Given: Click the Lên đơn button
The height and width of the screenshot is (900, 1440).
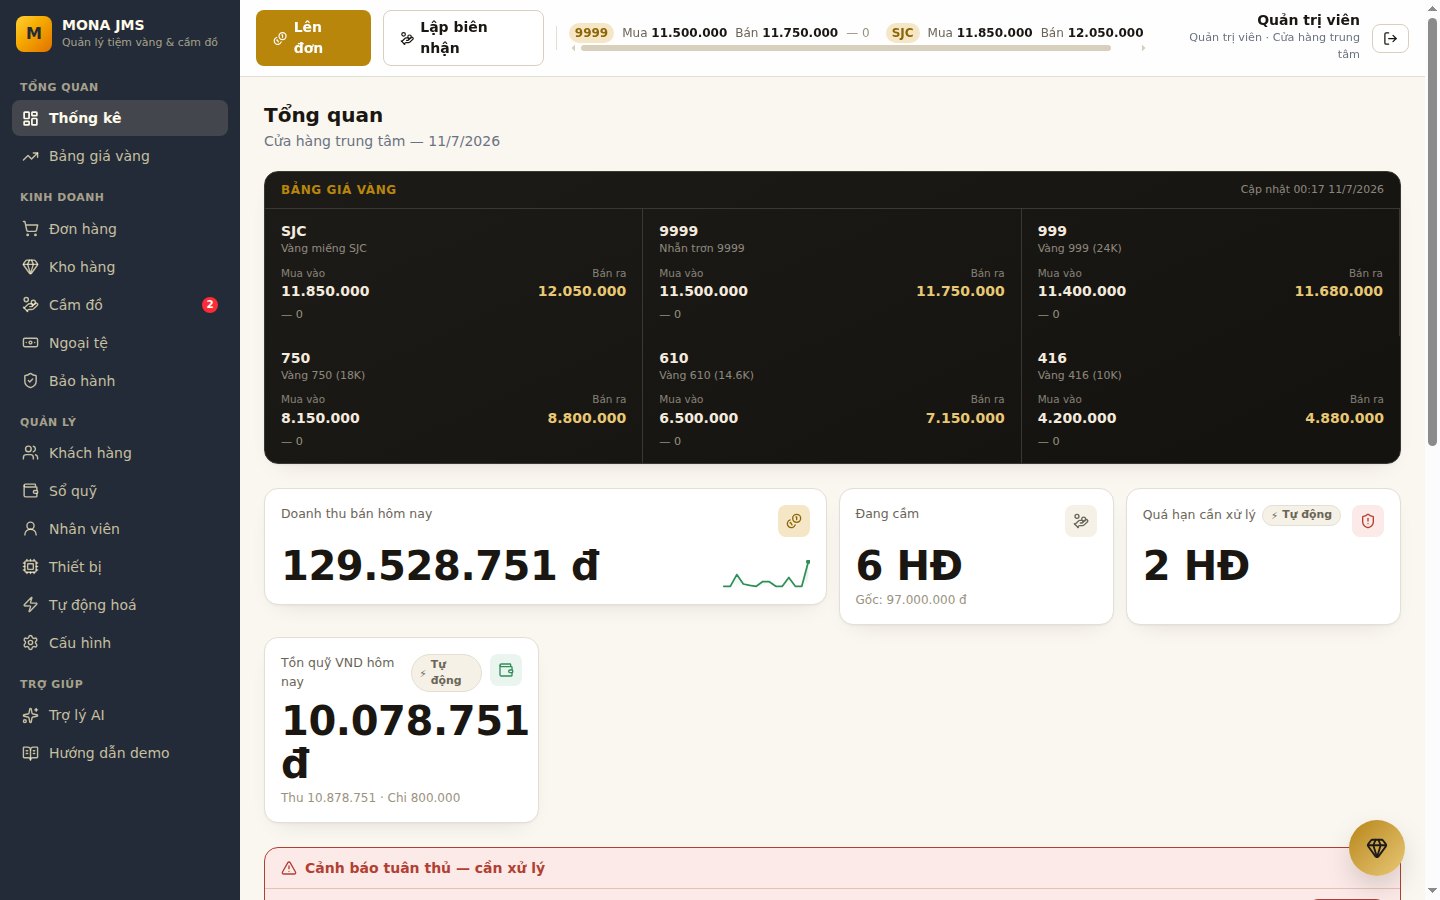Looking at the screenshot, I should [313, 38].
